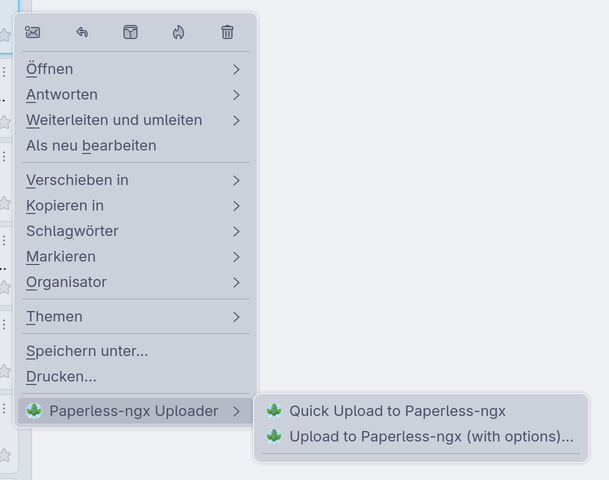The image size is (609, 480).
Task: Expand the Öffnen submenu arrow
Action: tap(236, 69)
